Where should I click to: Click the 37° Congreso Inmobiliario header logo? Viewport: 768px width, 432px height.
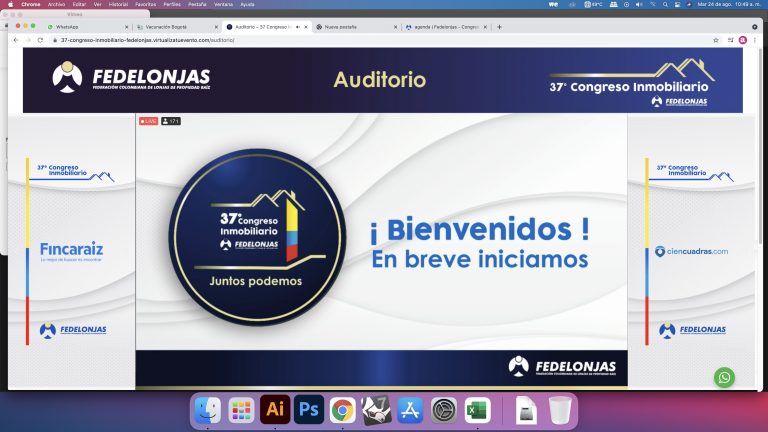(631, 82)
